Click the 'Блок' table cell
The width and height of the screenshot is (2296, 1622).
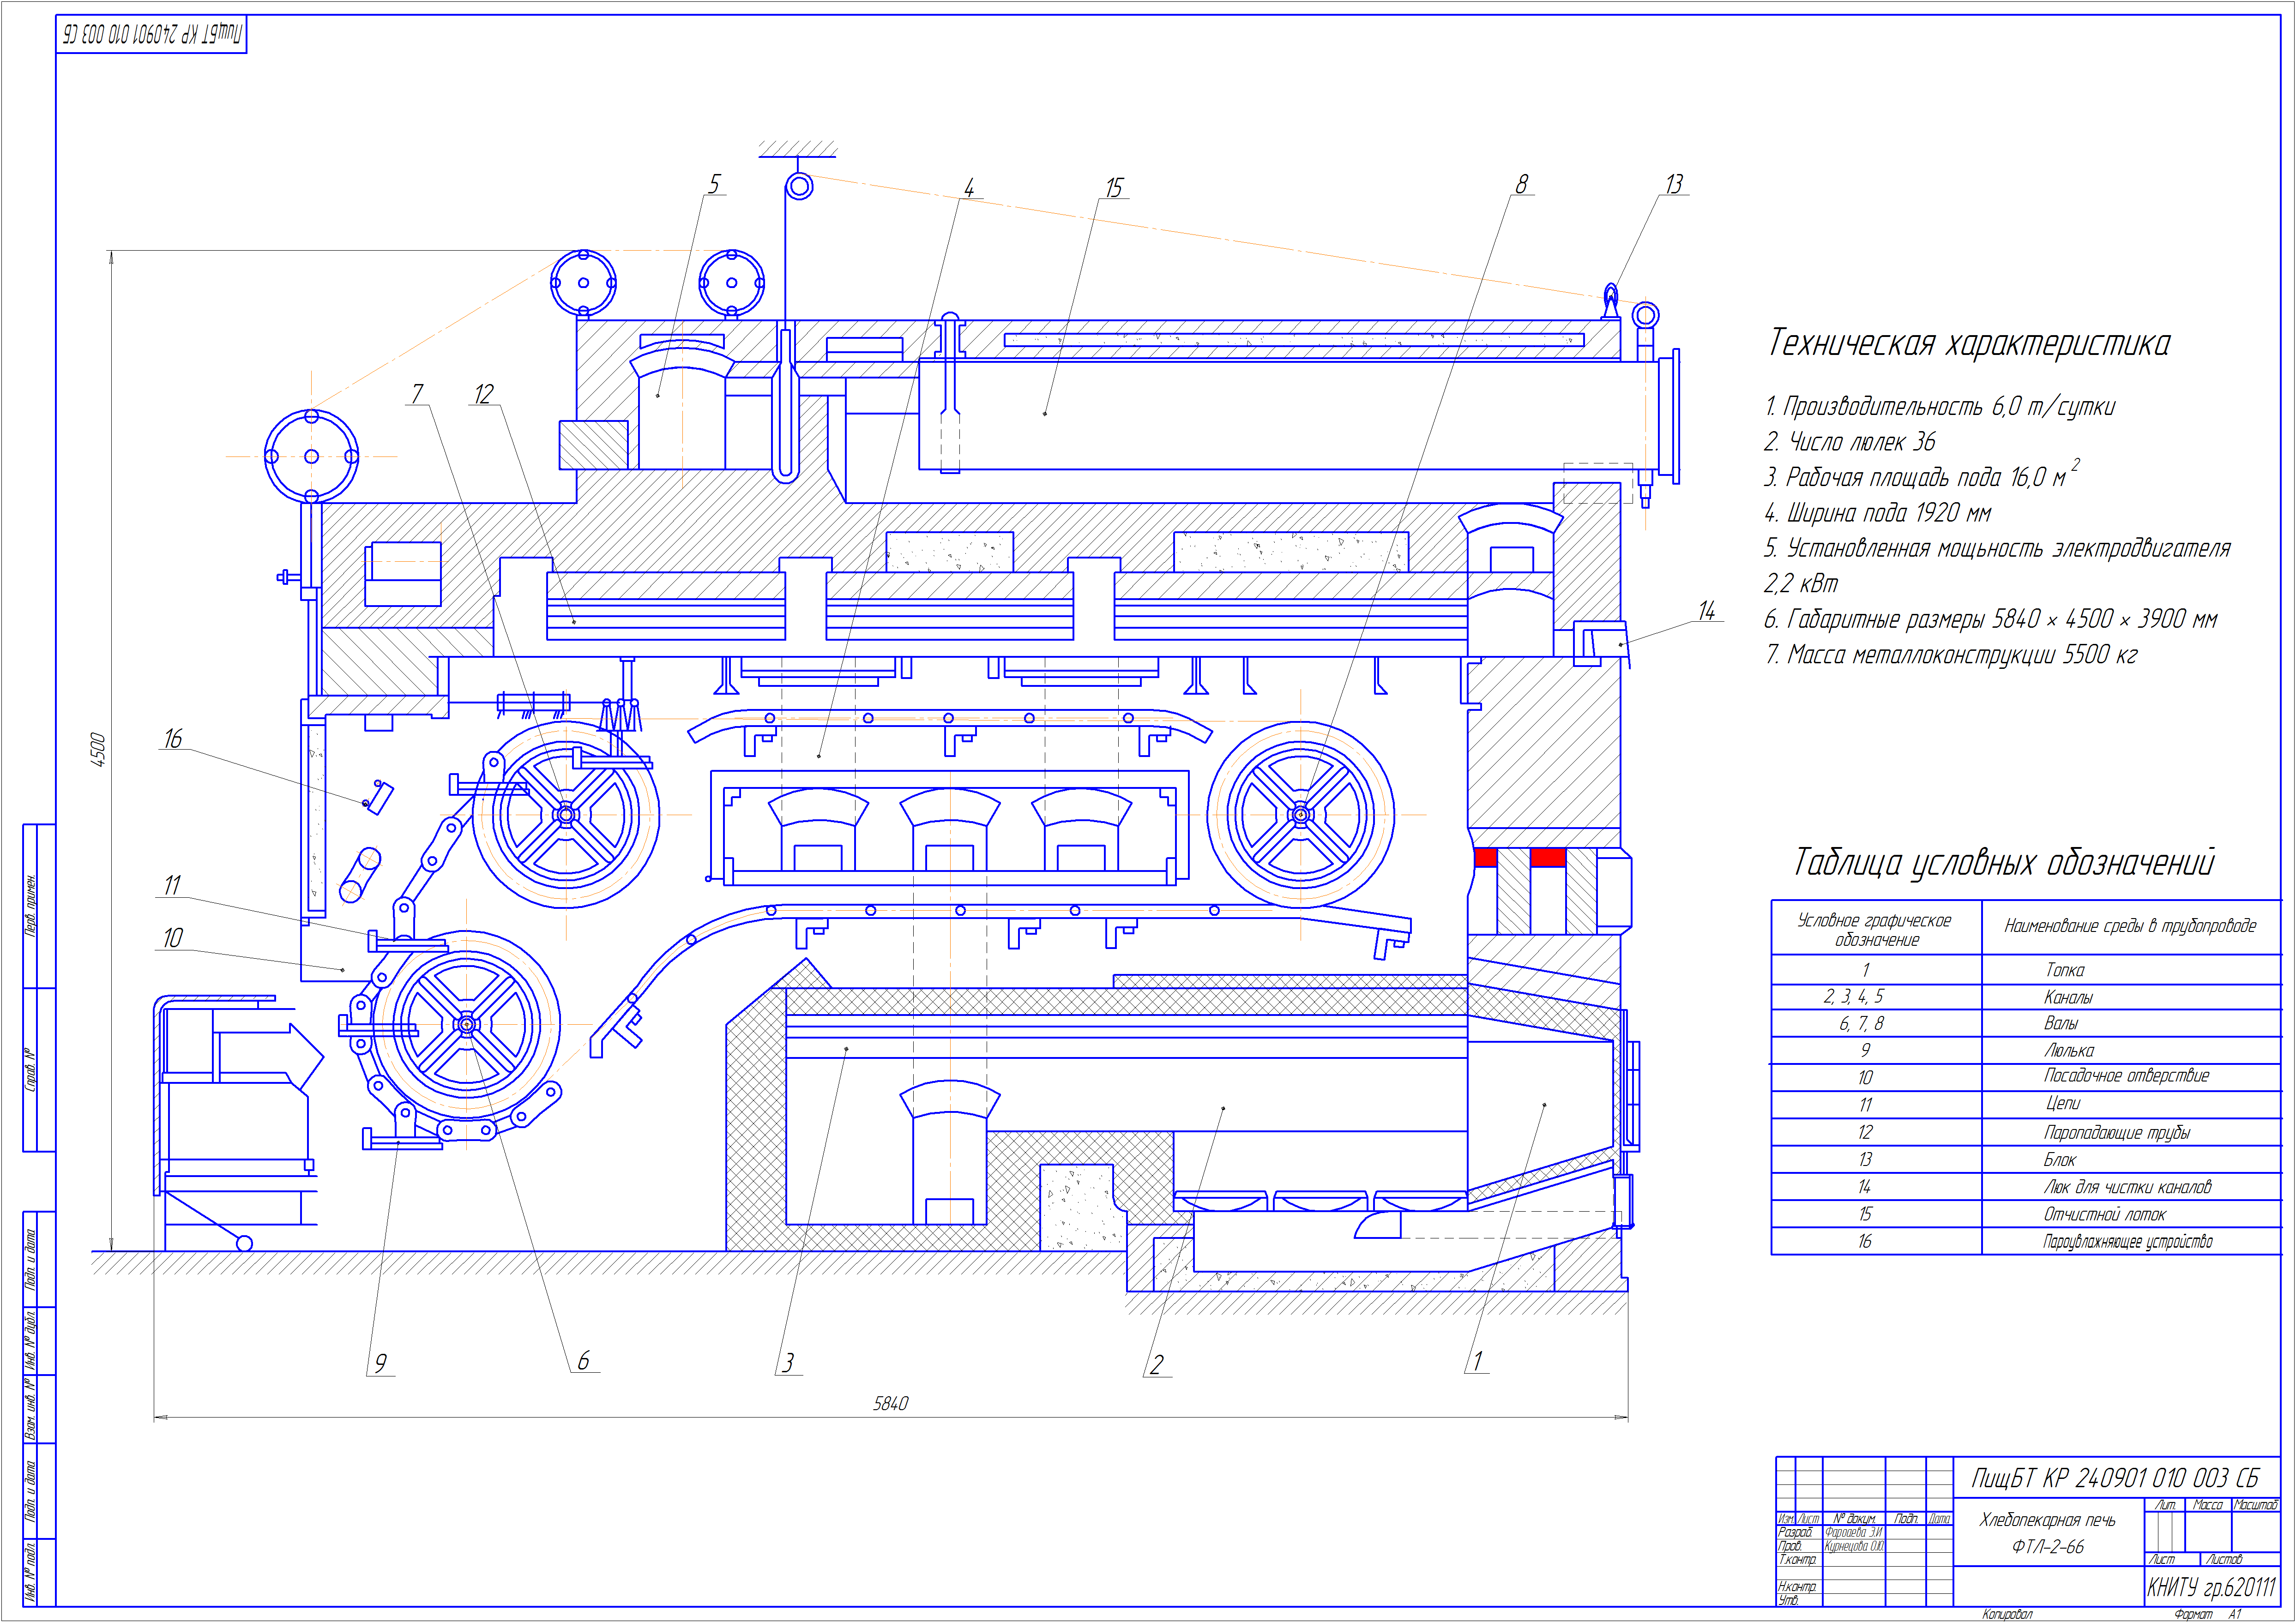[x=2060, y=1160]
